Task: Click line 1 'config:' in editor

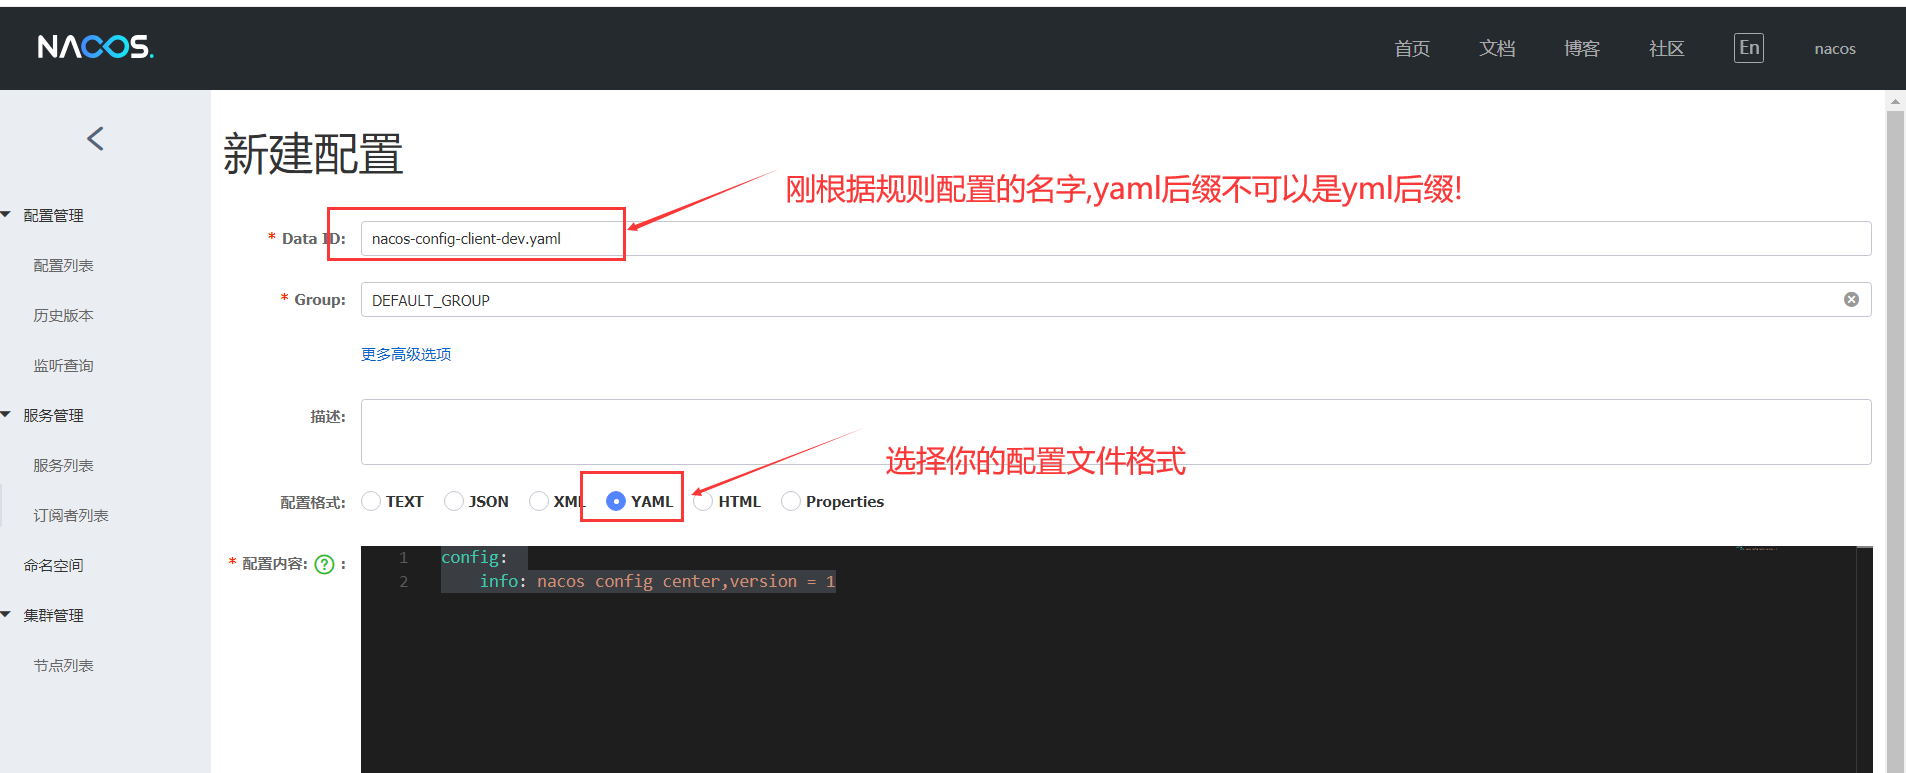Action: coord(474,557)
